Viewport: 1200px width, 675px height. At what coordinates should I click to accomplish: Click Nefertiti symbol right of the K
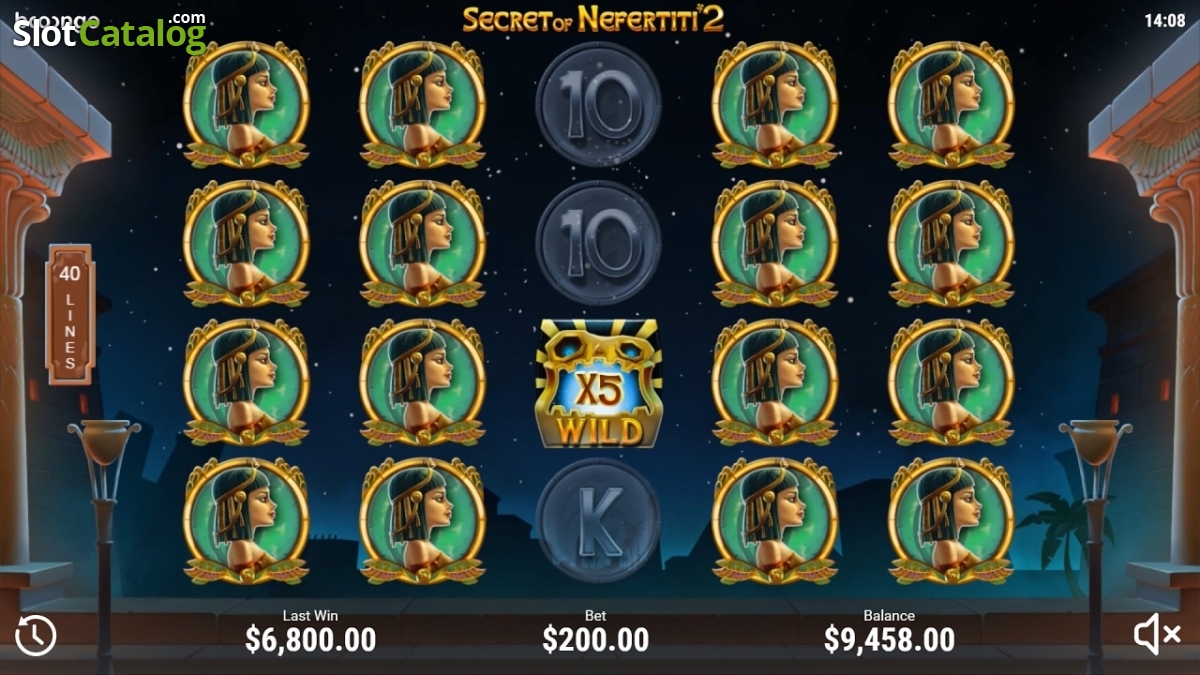[x=774, y=521]
